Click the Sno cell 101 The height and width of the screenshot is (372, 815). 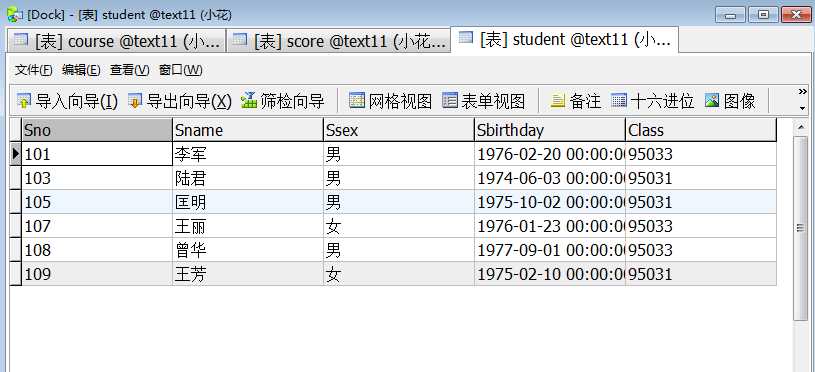97,154
